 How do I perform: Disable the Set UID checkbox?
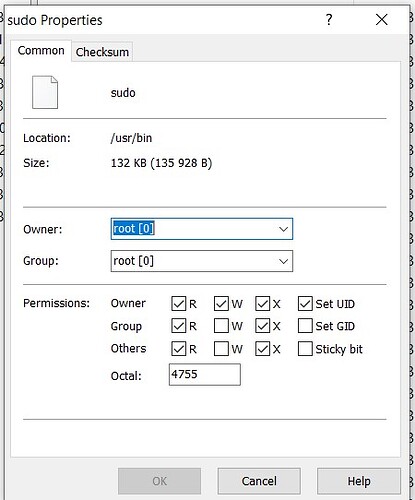[305, 304]
